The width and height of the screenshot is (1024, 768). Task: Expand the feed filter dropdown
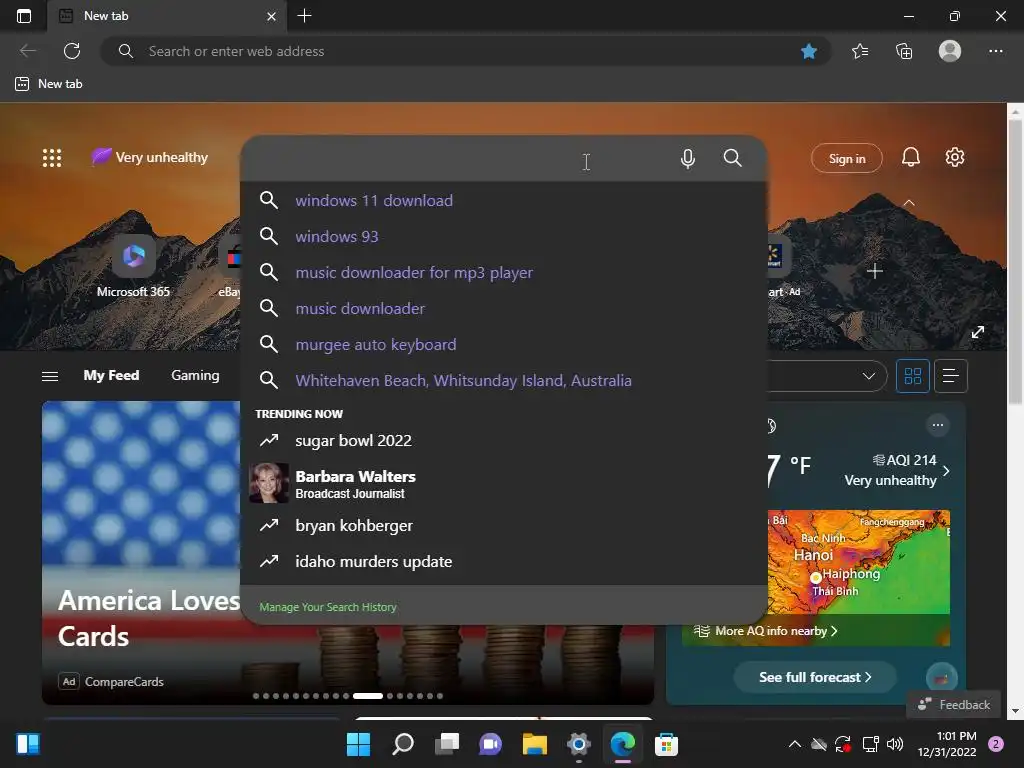click(869, 376)
